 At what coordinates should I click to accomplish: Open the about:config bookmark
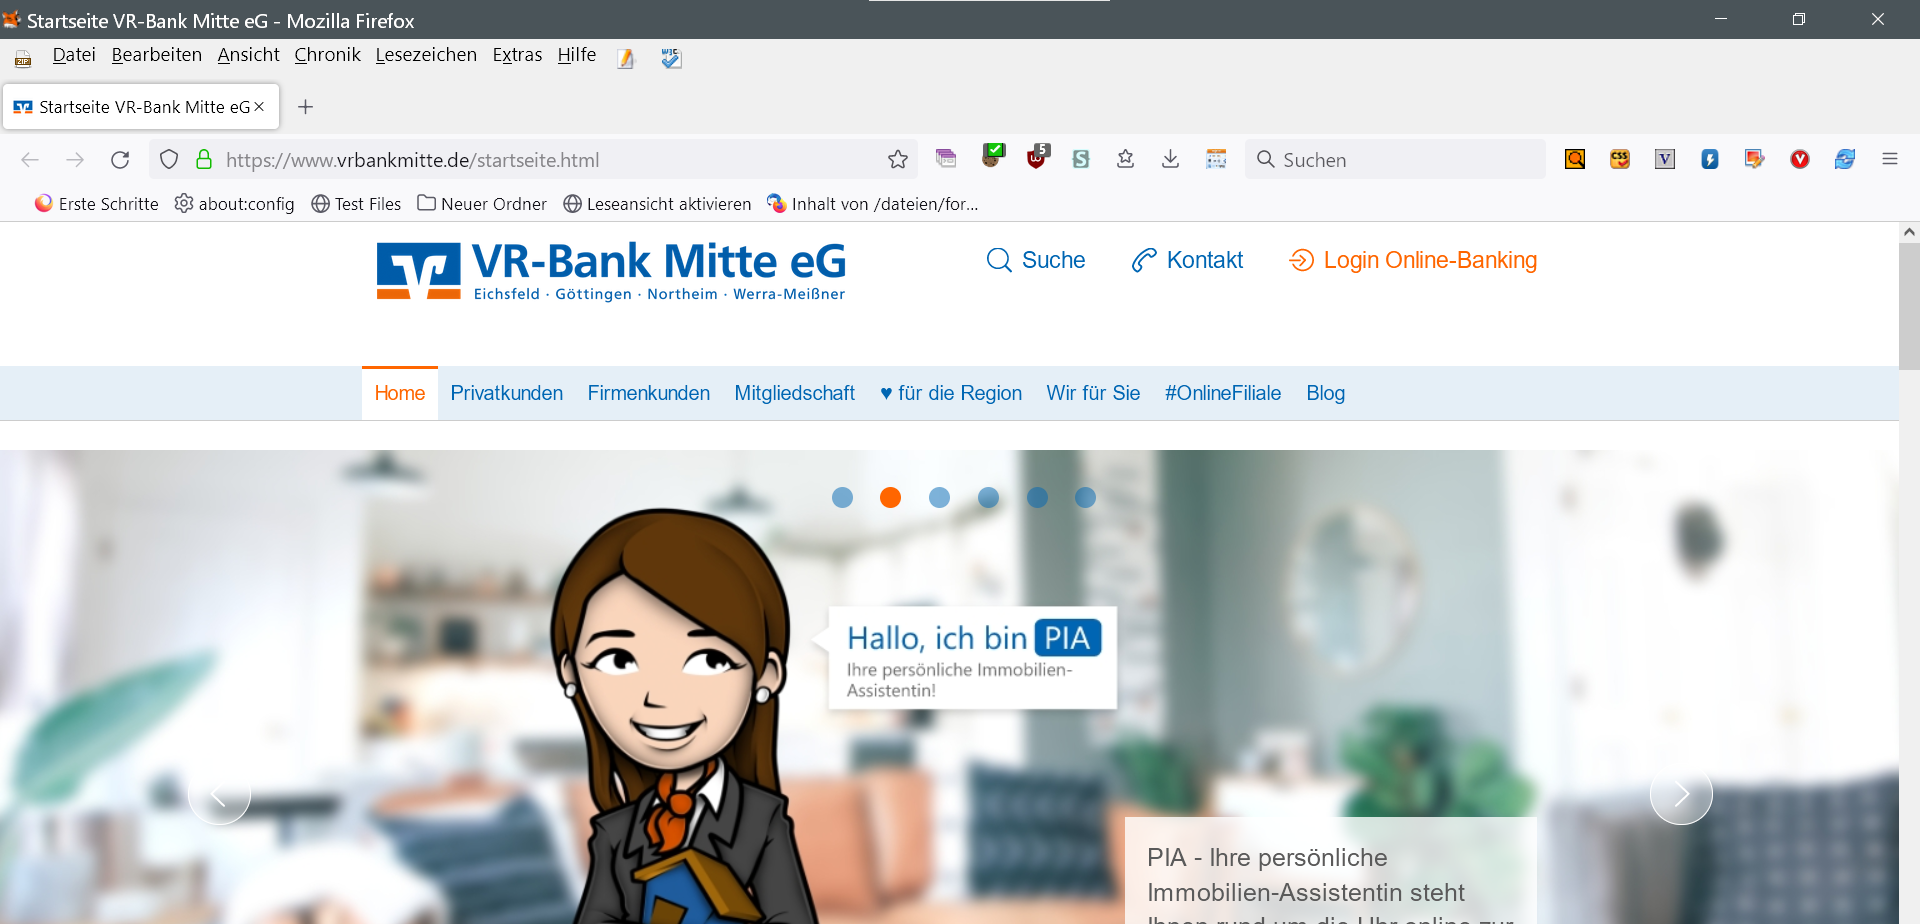235,204
